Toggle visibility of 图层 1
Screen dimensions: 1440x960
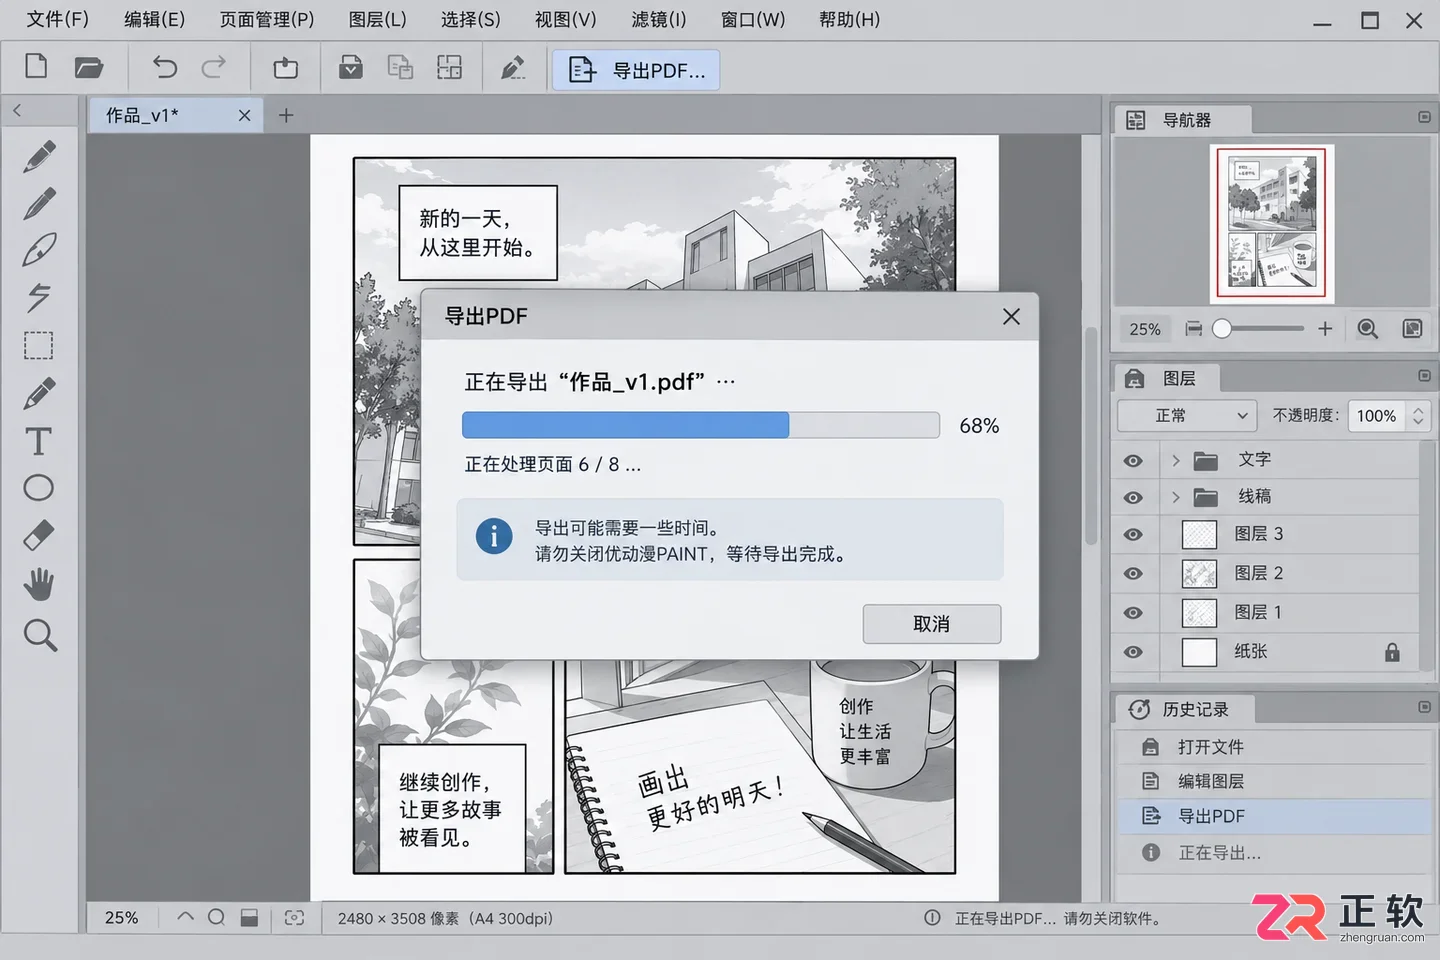click(x=1133, y=613)
